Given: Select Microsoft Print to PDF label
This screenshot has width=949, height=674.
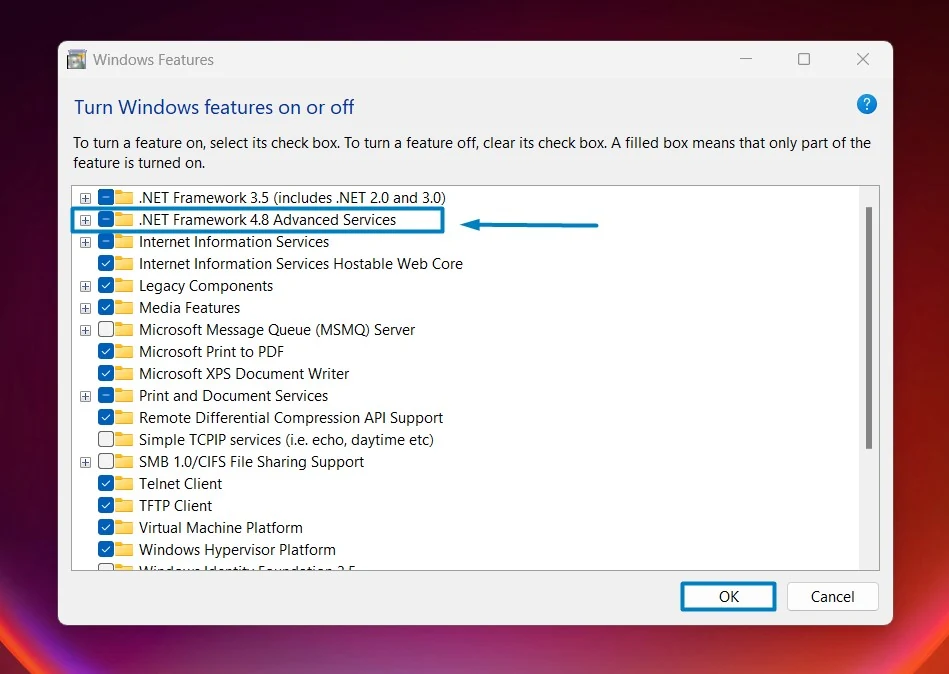Looking at the screenshot, I should pos(211,352).
